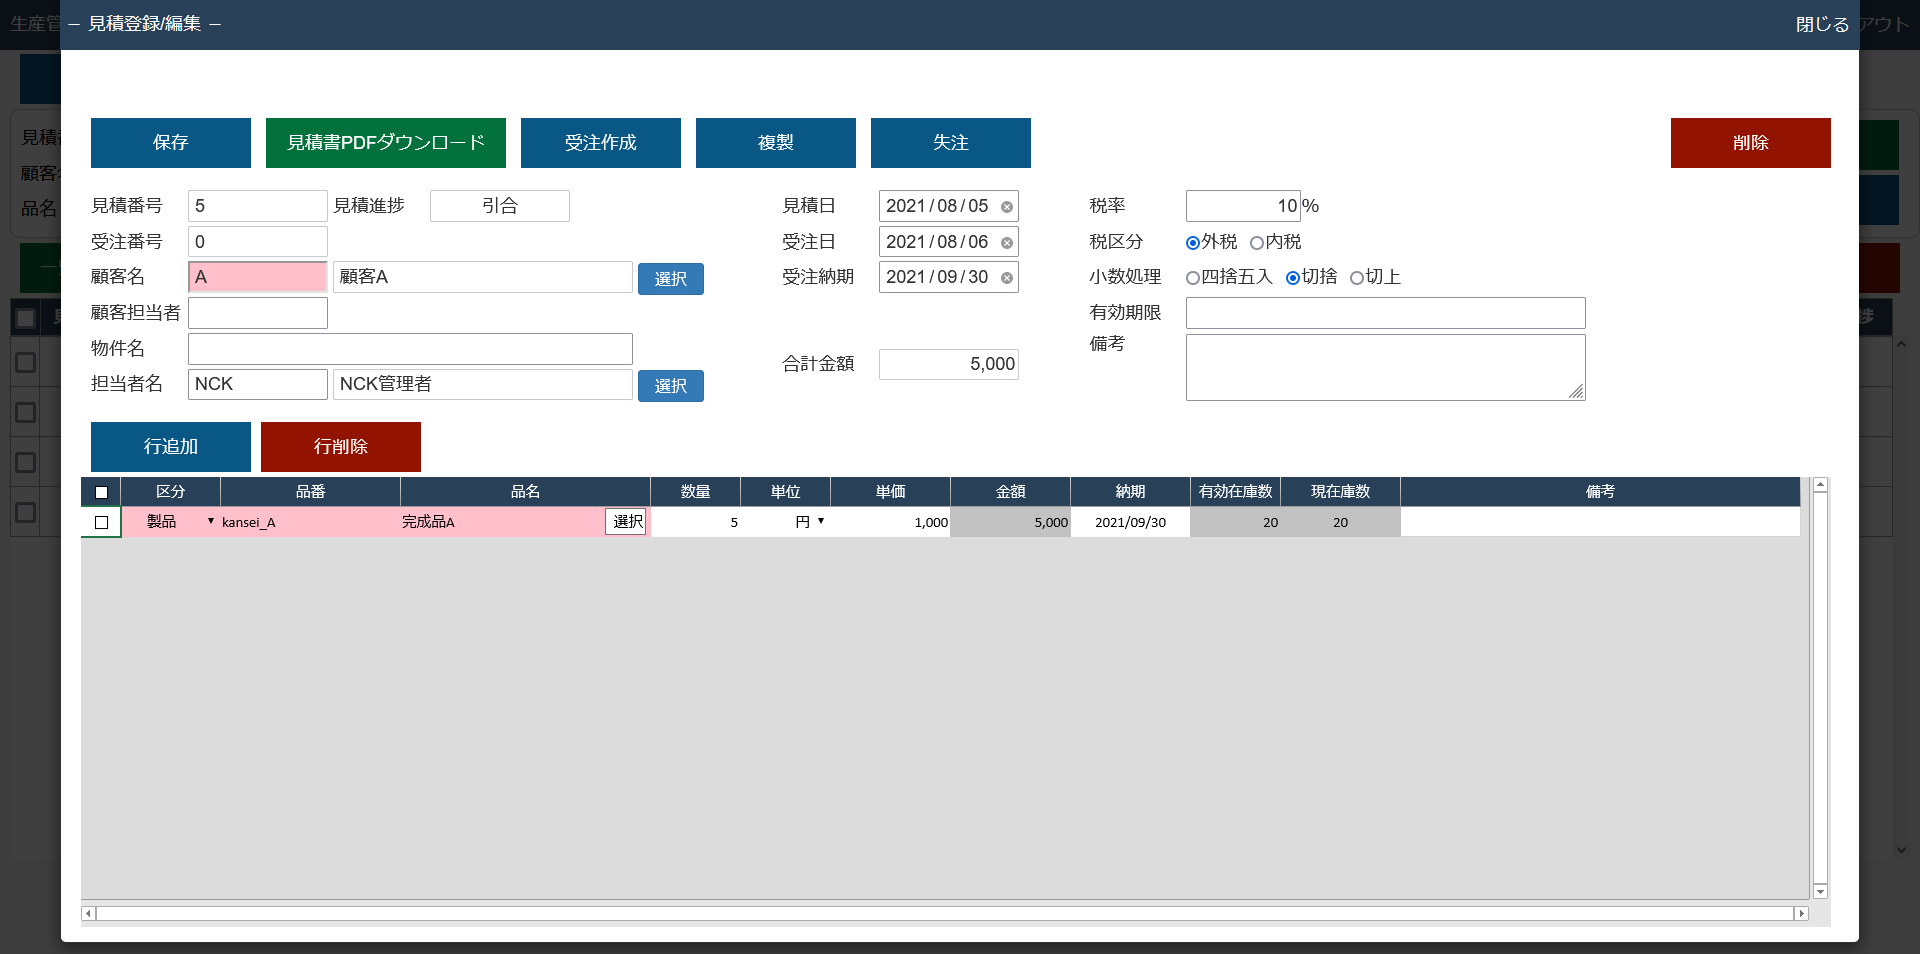1920x954 pixels.
Task: Select the 内税 tax radio option
Action: tap(1257, 243)
